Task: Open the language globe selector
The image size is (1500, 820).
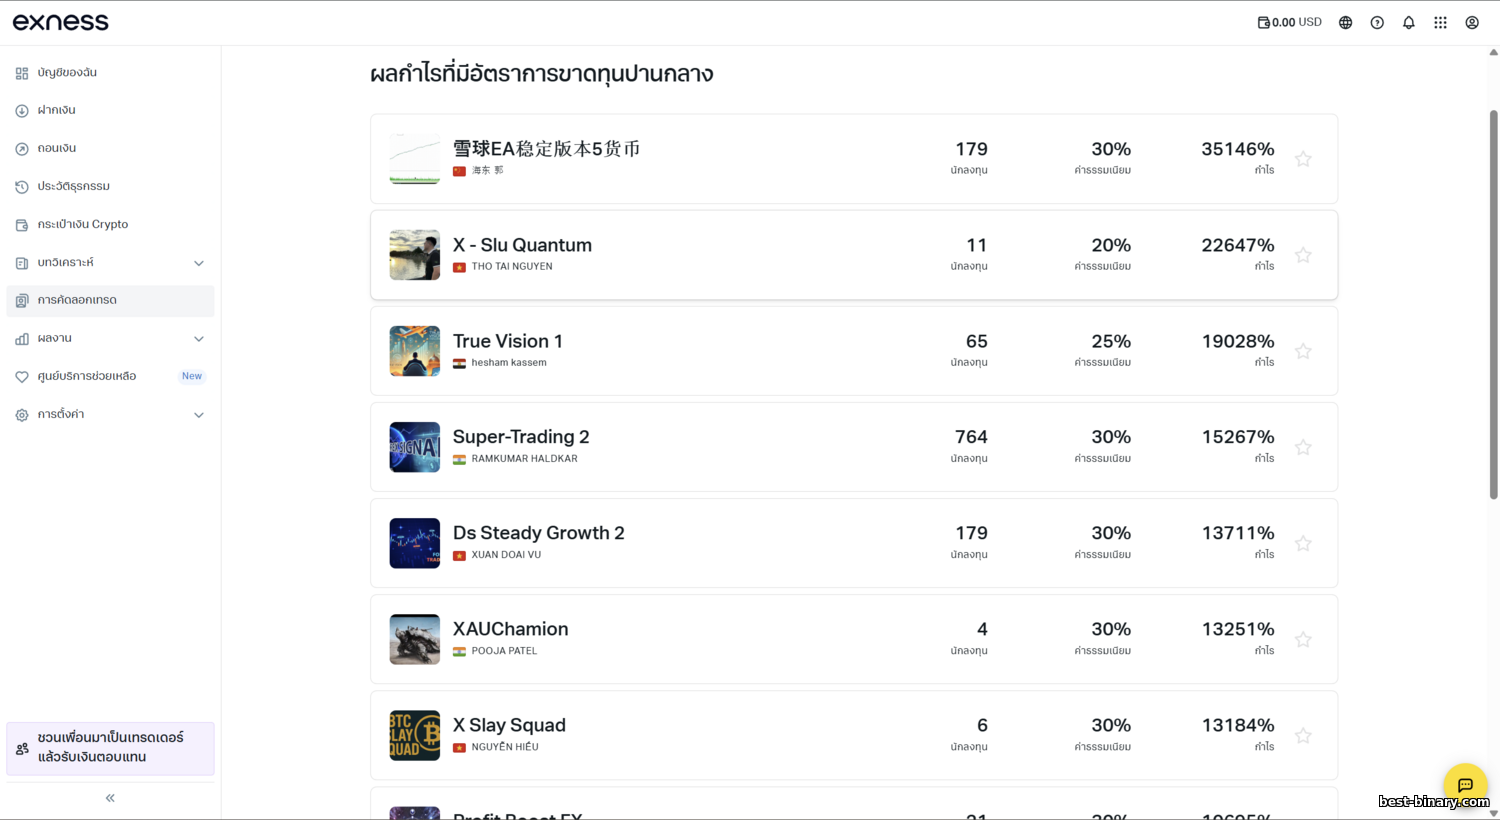Action: coord(1345,23)
